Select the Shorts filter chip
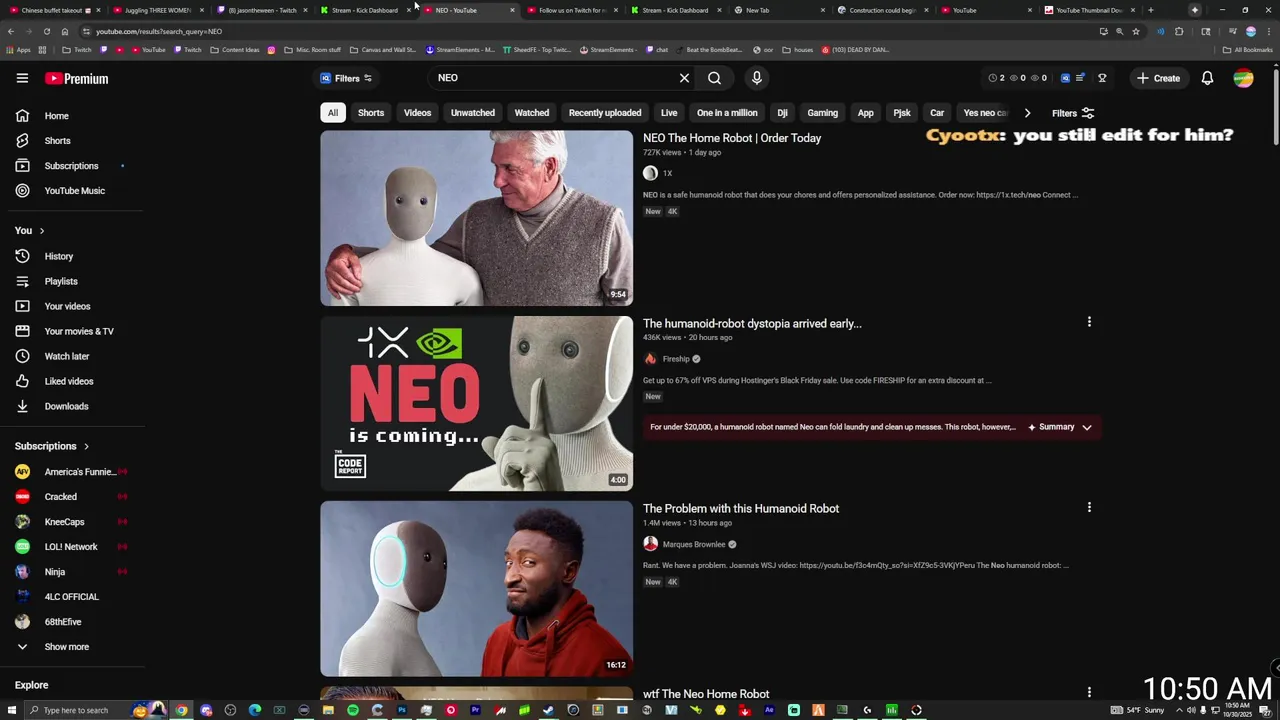The height and width of the screenshot is (720, 1280). 371,113
